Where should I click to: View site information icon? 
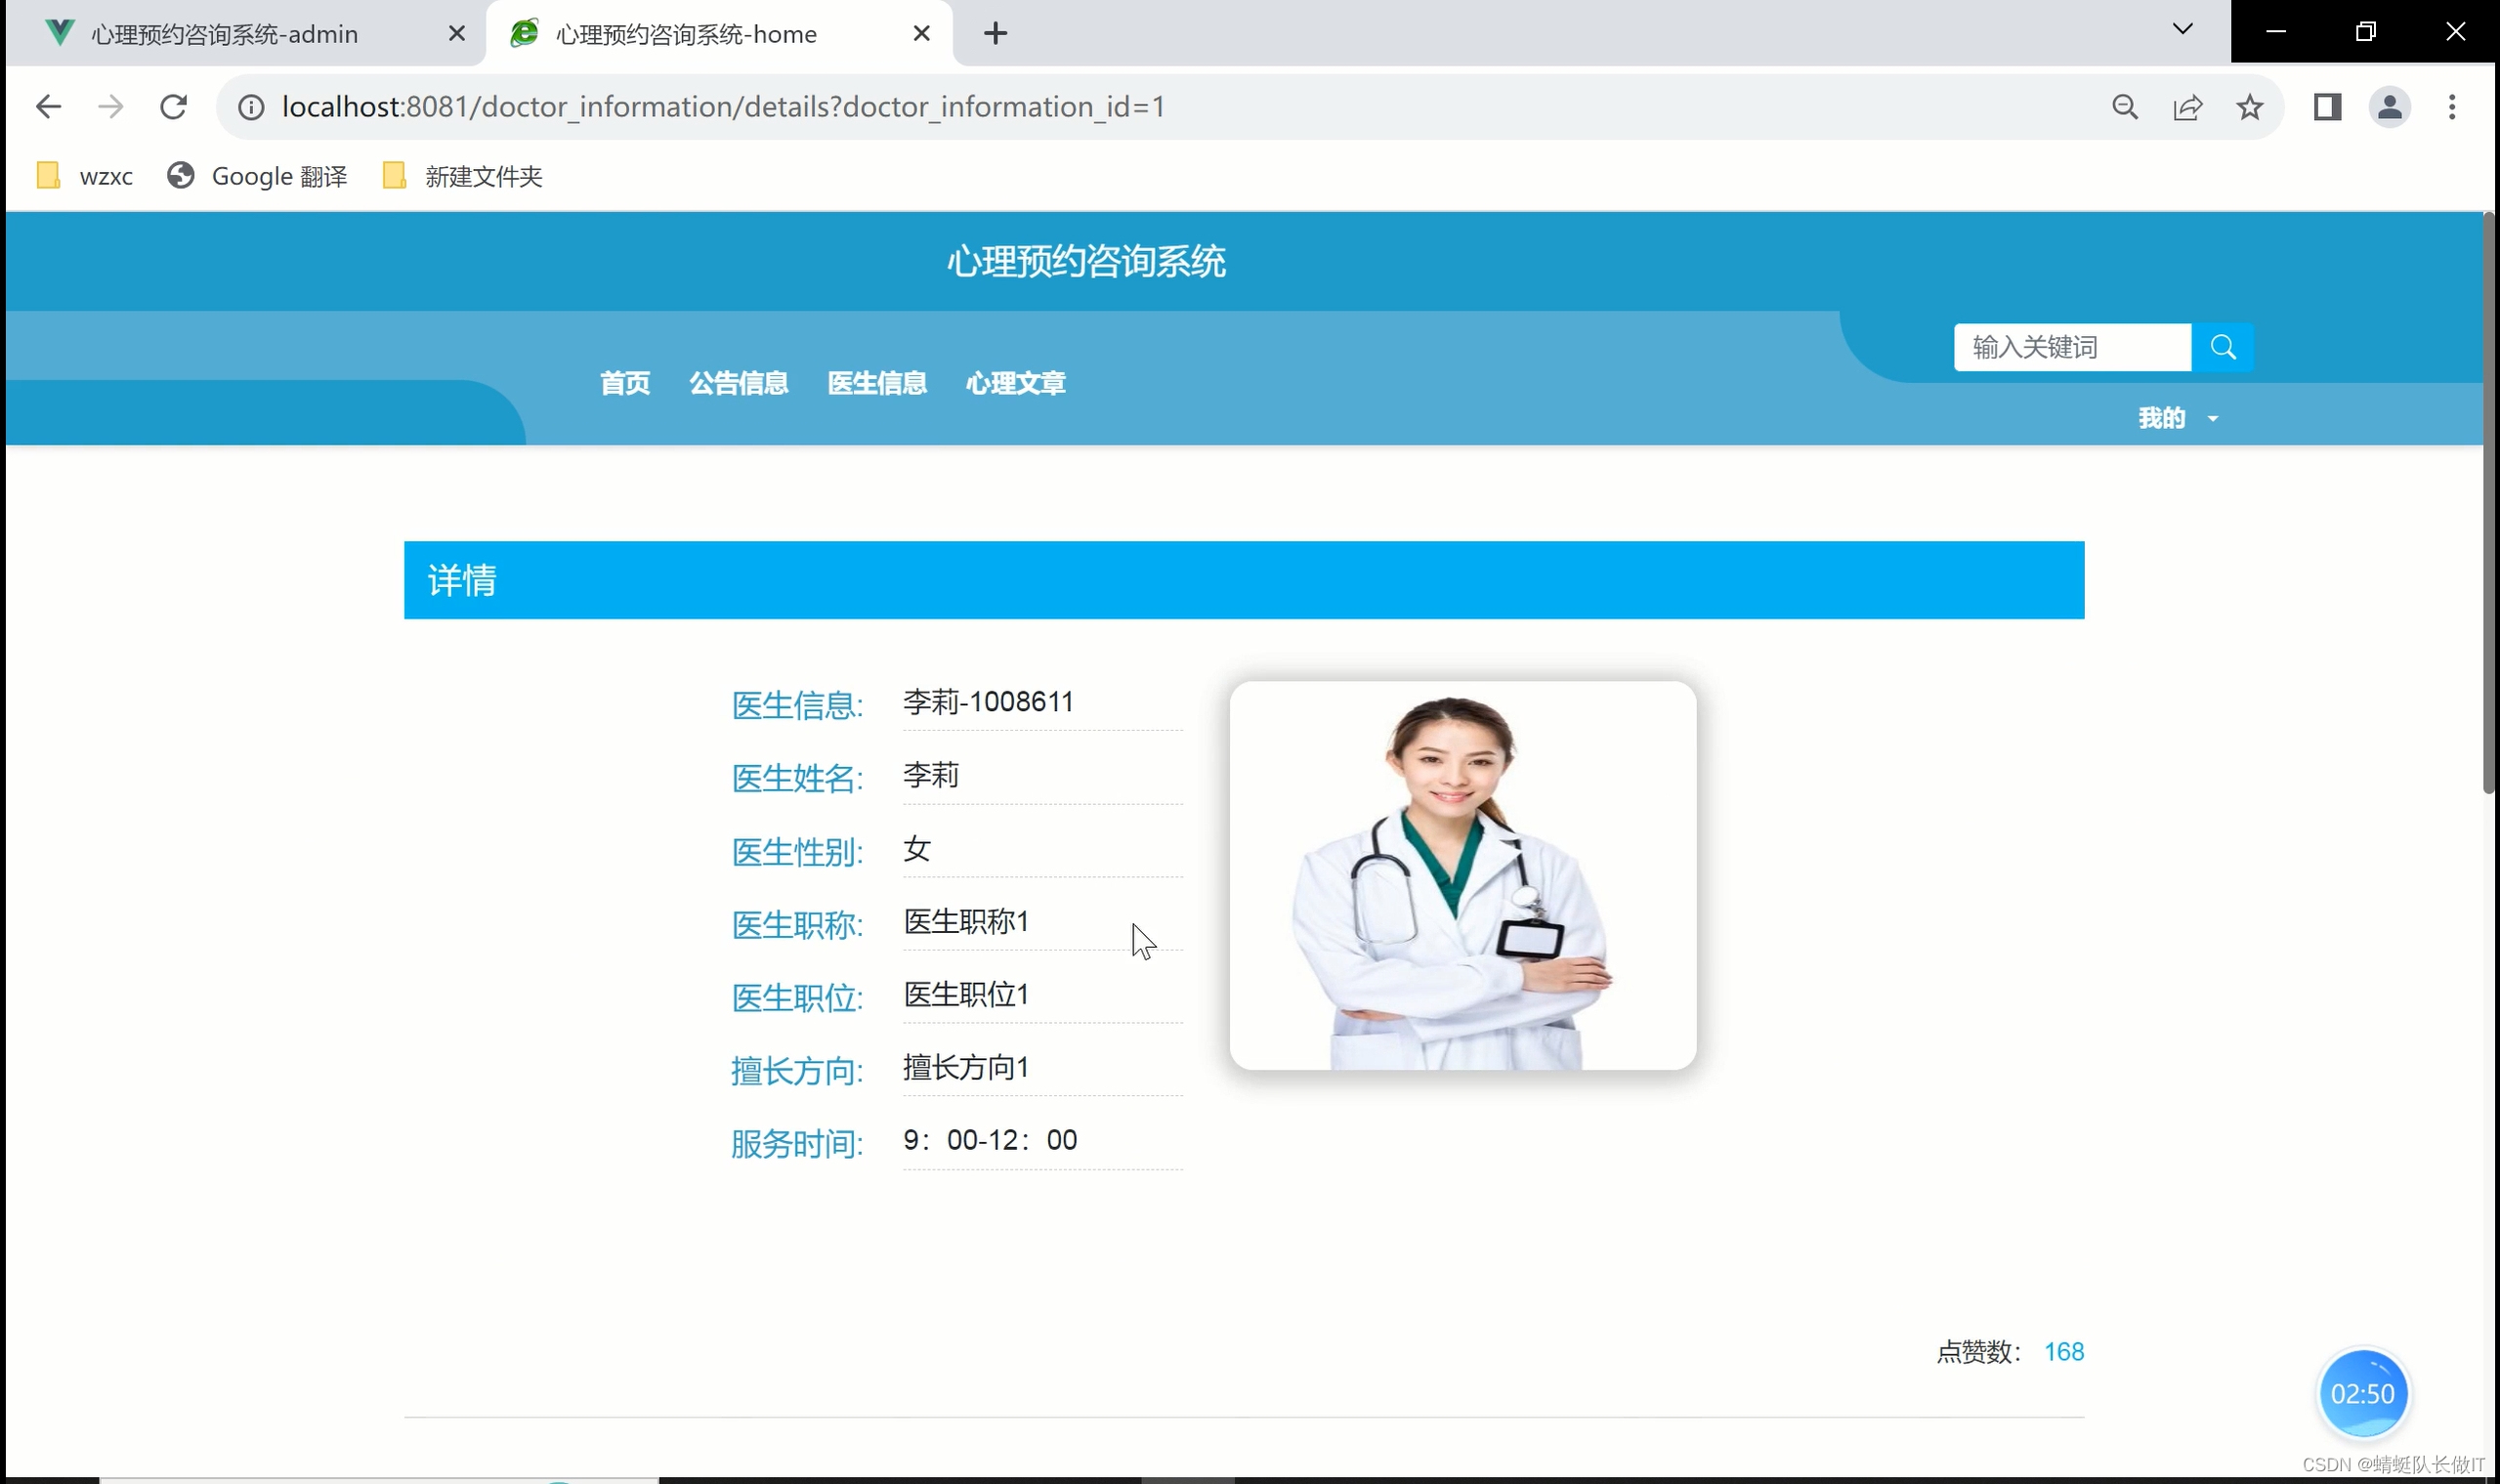[x=251, y=107]
